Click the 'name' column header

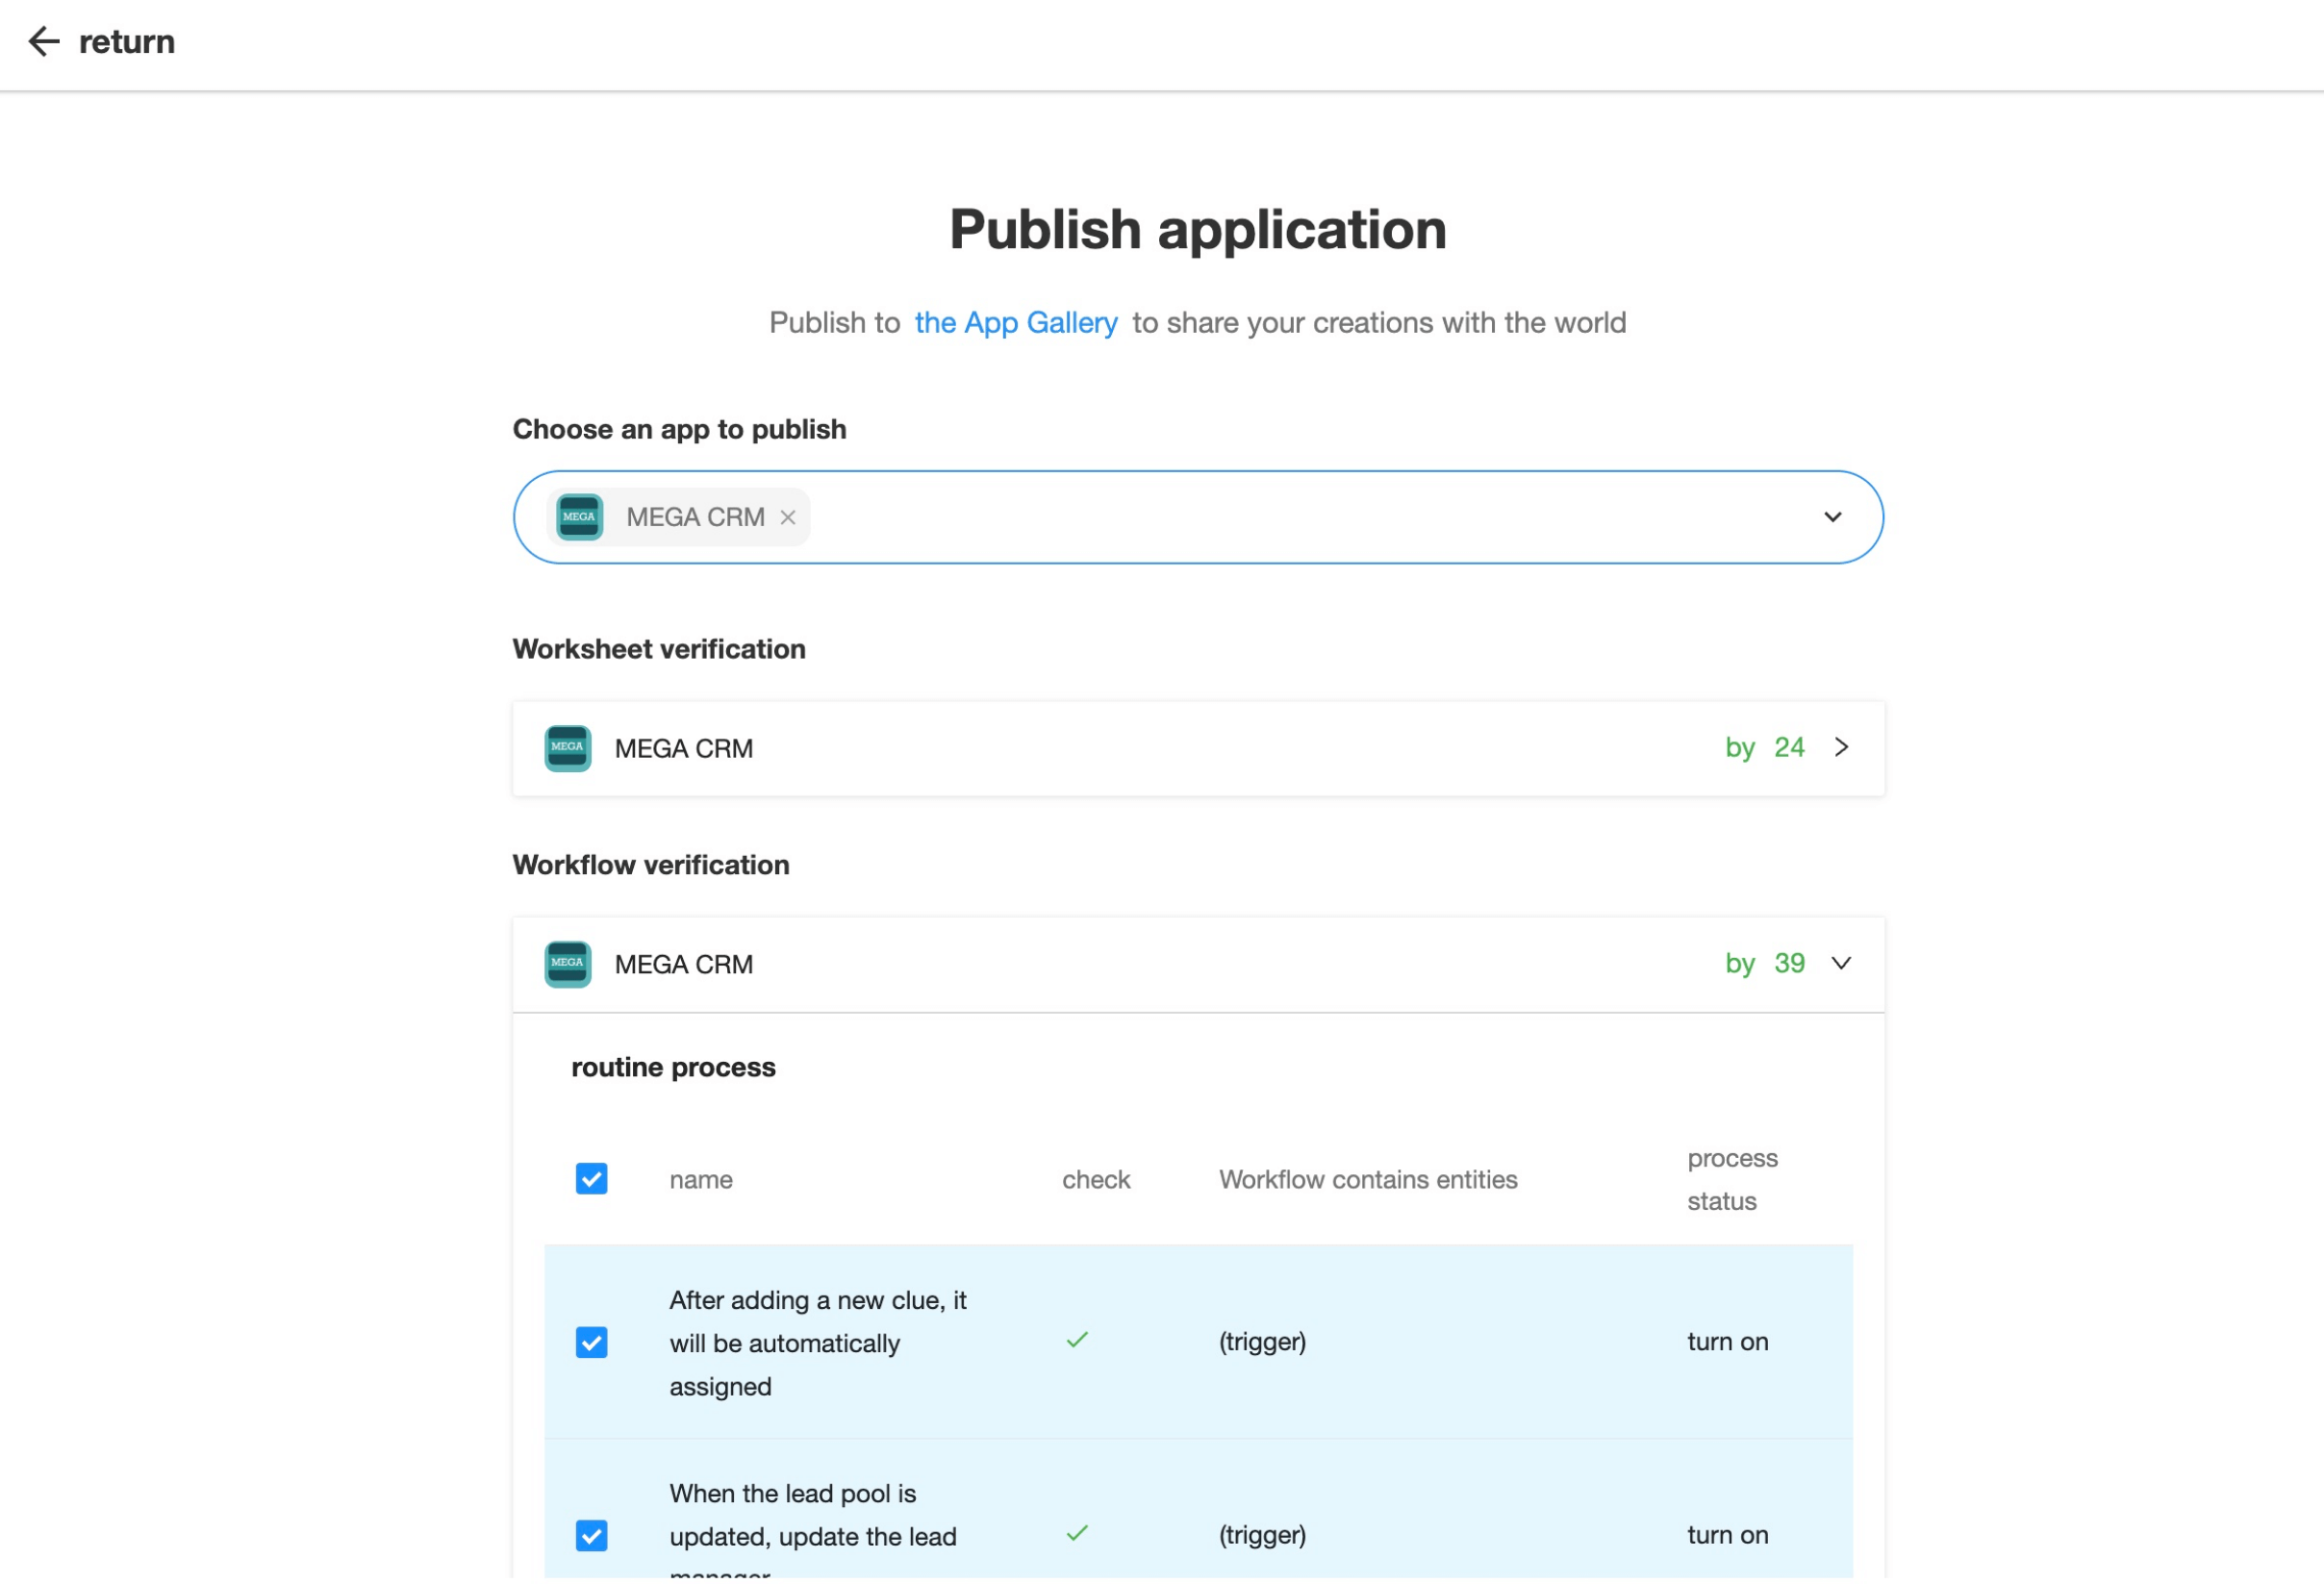pyautogui.click(x=701, y=1181)
